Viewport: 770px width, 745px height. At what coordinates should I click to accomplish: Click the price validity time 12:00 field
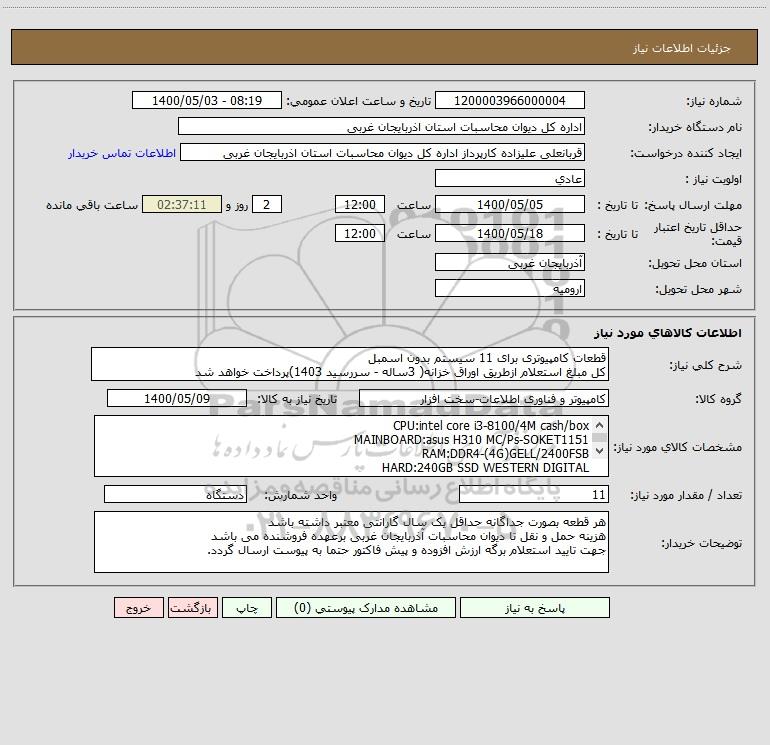tap(359, 234)
